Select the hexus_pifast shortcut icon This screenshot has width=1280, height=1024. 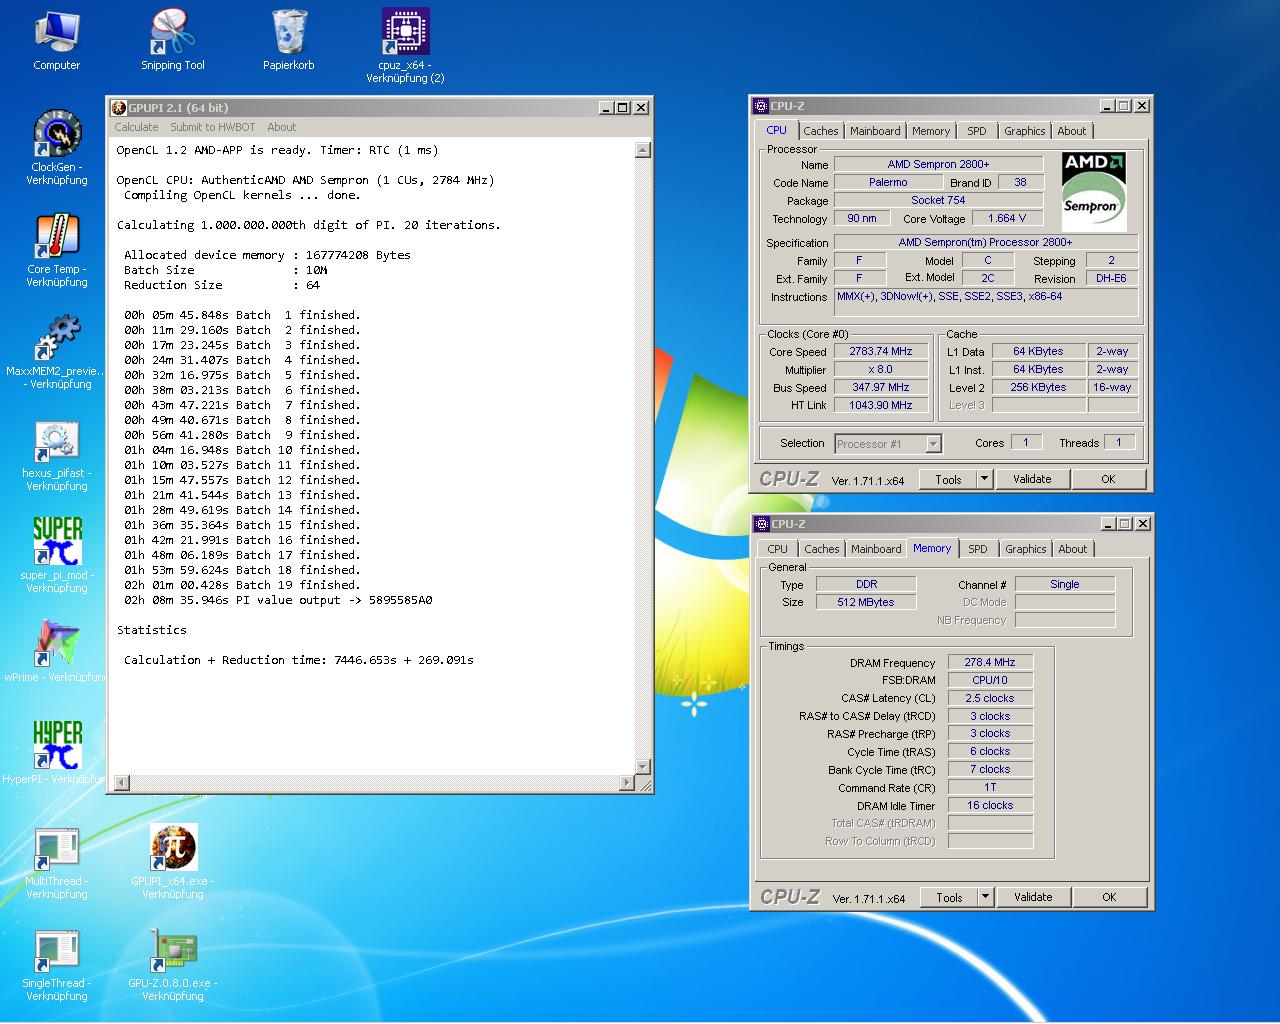[x=57, y=455]
